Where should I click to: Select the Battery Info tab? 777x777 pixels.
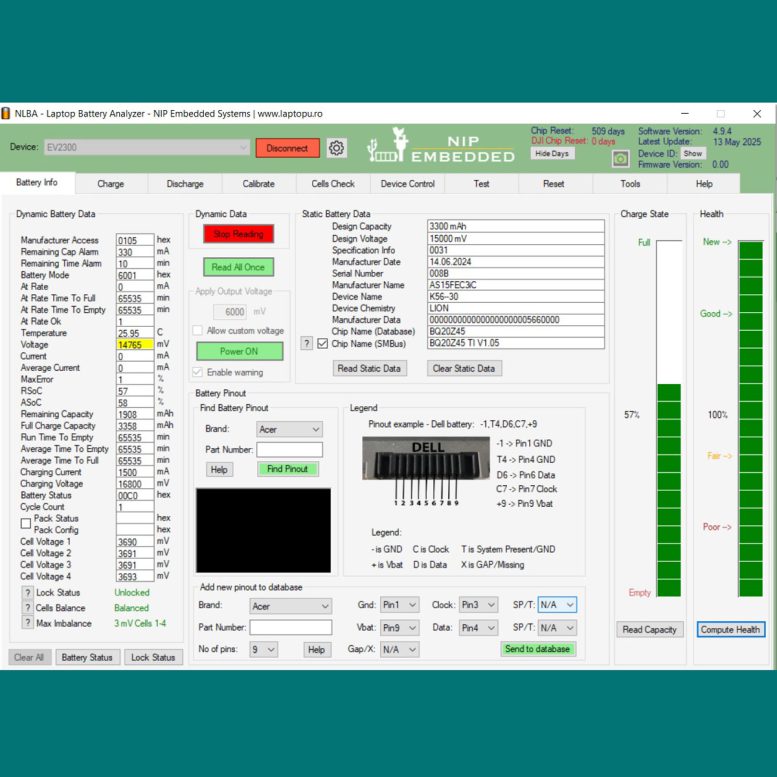point(37,182)
